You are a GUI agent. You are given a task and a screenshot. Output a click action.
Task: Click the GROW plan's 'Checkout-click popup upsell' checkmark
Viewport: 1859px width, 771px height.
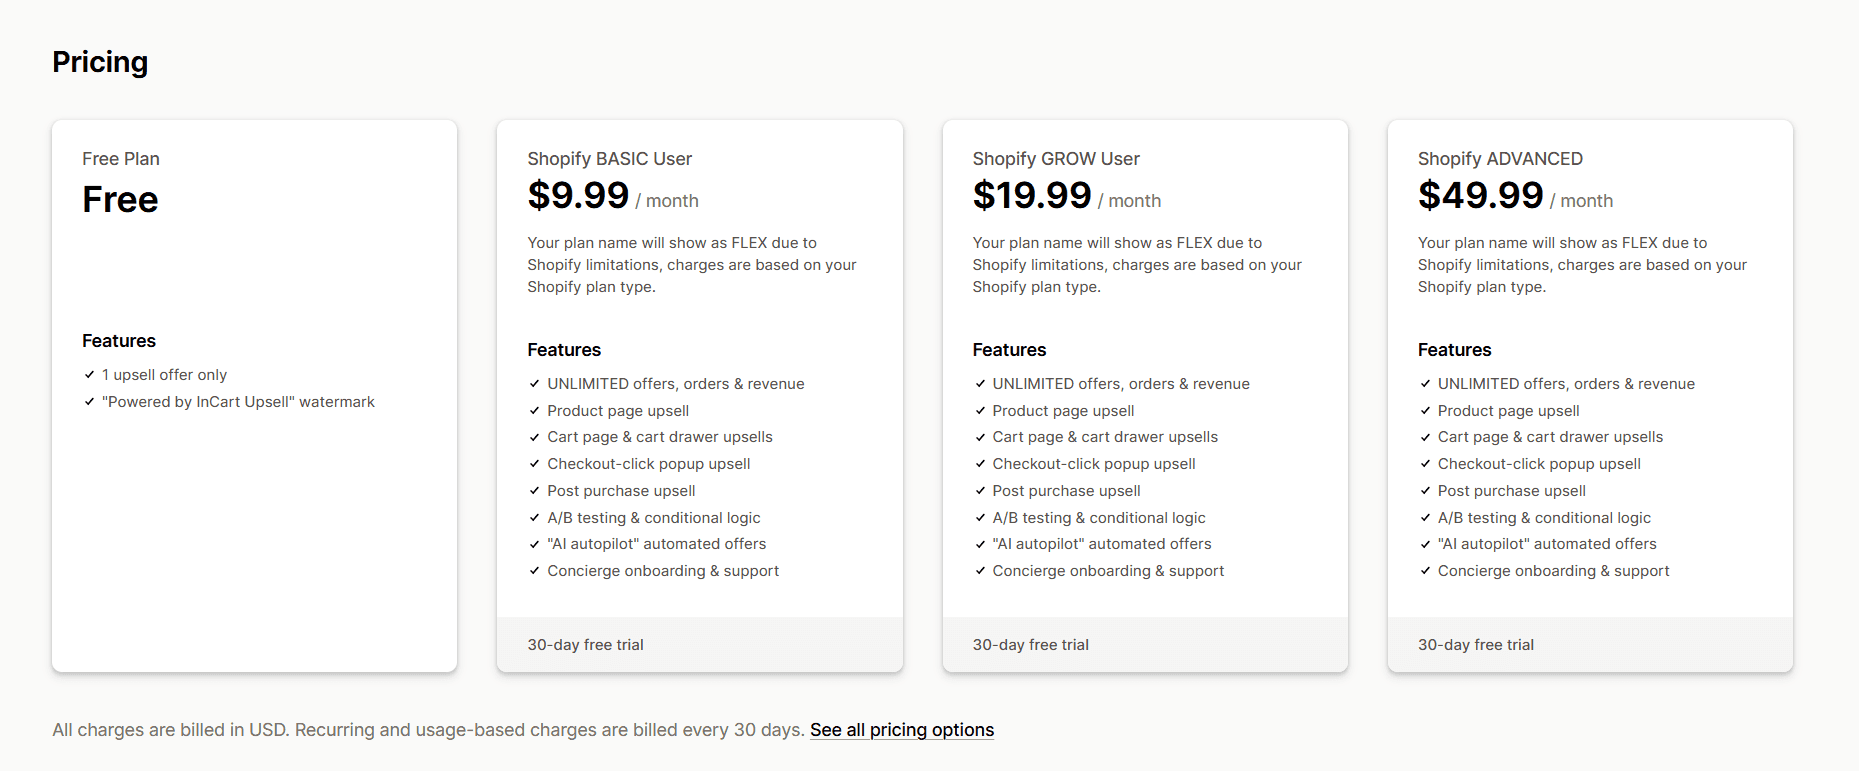980,464
